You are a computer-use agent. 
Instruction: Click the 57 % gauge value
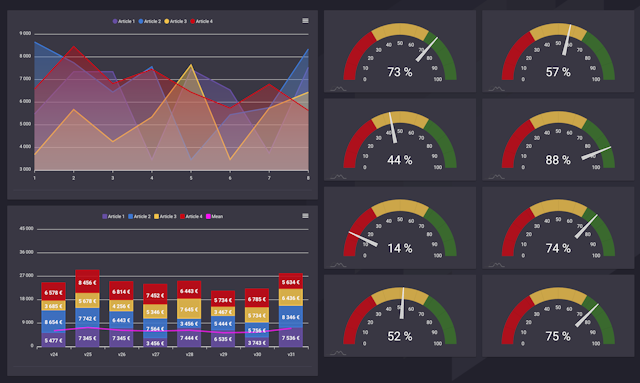coord(558,72)
